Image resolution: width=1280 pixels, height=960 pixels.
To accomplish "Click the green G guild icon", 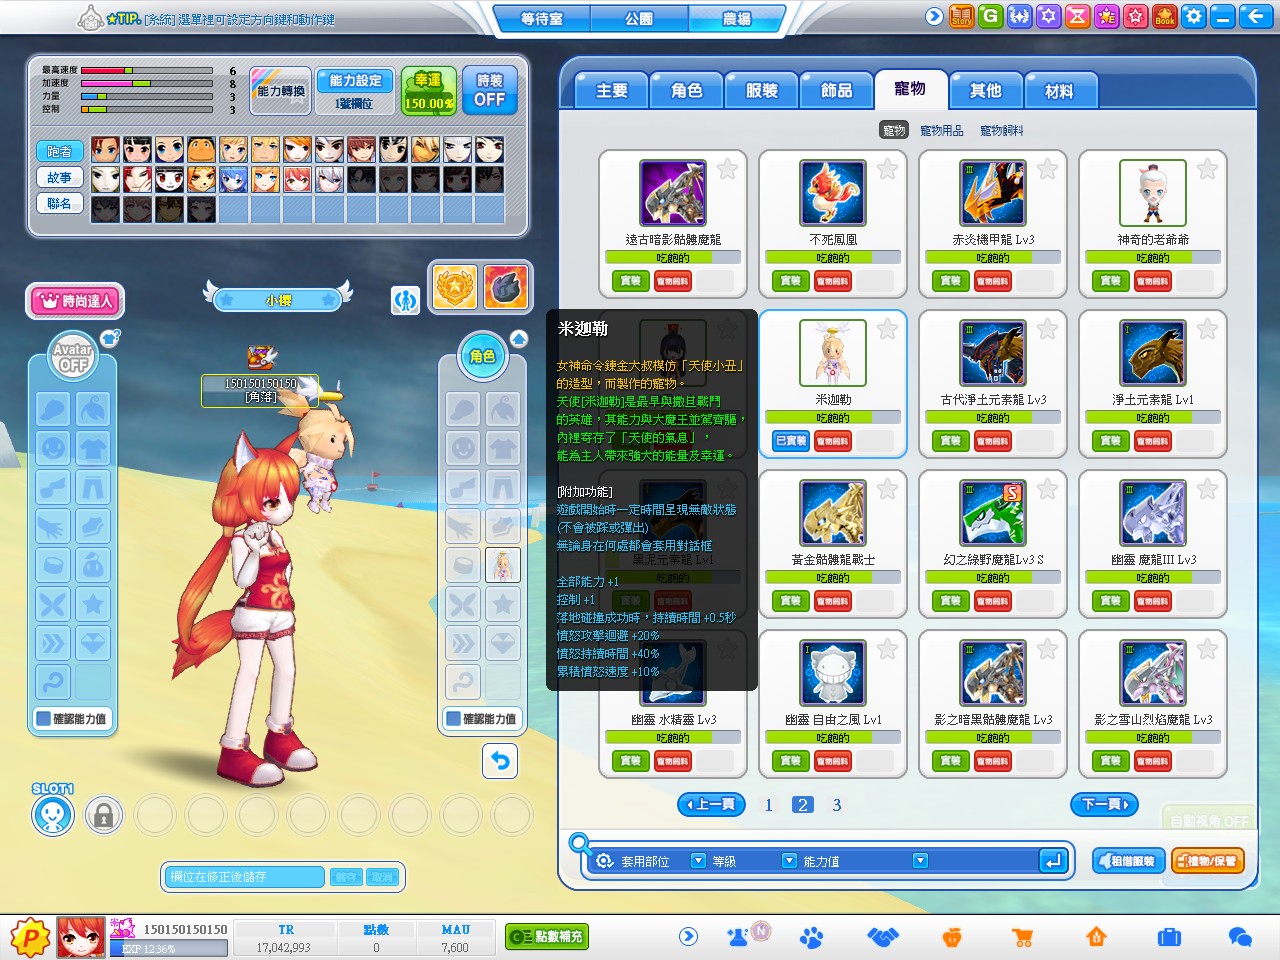I will tap(990, 16).
